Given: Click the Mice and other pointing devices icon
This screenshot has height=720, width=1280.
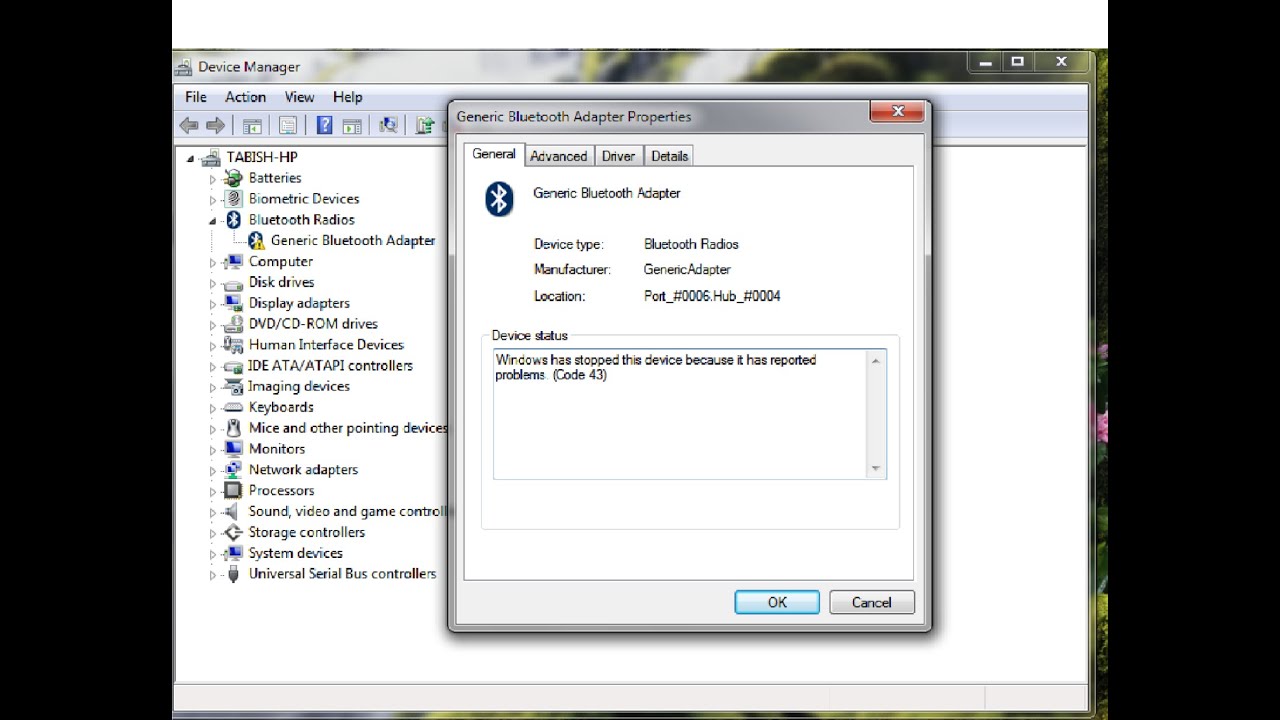Looking at the screenshot, I should click(233, 428).
